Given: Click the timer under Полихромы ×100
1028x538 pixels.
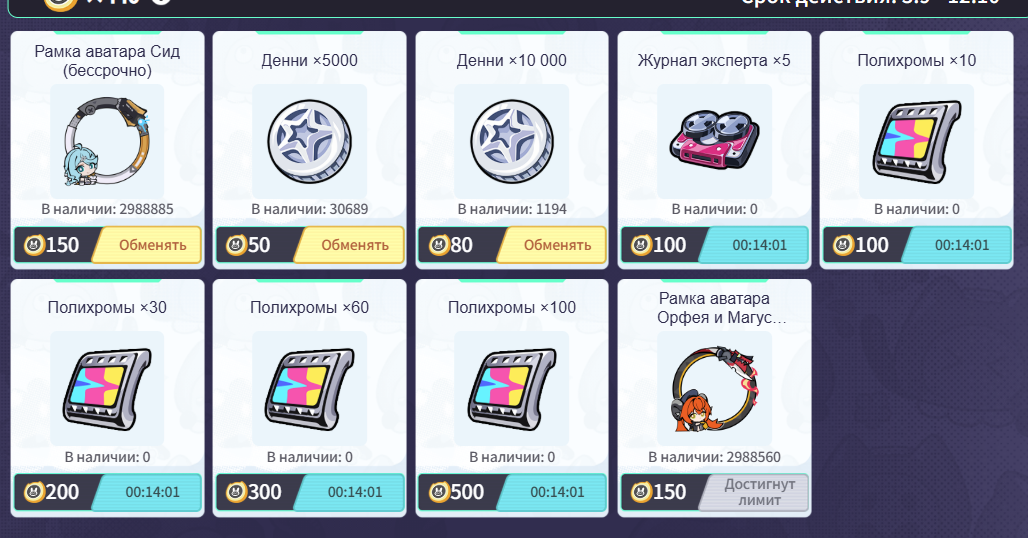Looking at the screenshot, I should pos(557,492).
